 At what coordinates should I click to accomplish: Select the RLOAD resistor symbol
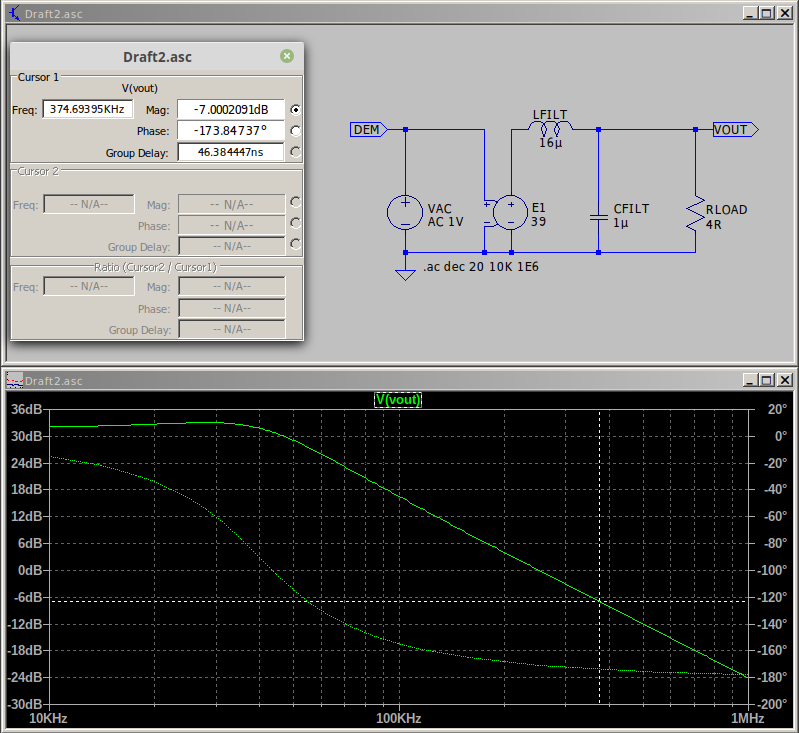tap(696, 216)
